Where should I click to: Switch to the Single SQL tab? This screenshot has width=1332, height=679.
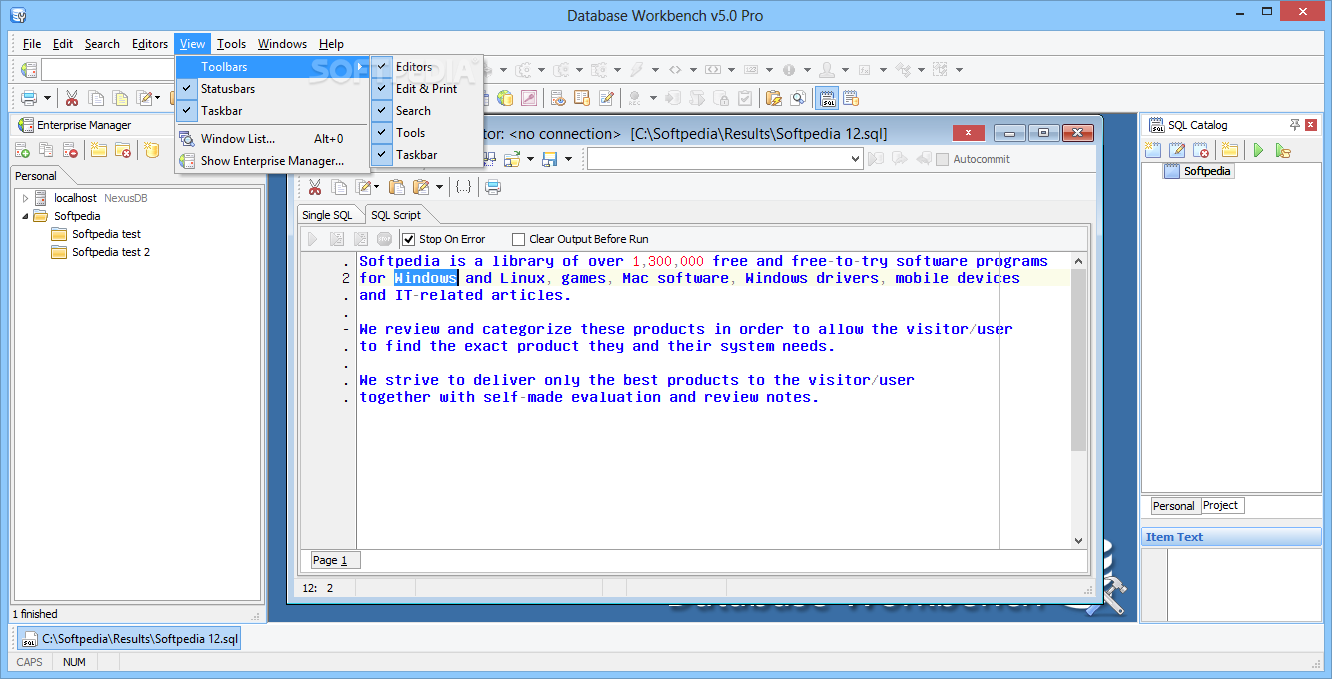coord(328,215)
